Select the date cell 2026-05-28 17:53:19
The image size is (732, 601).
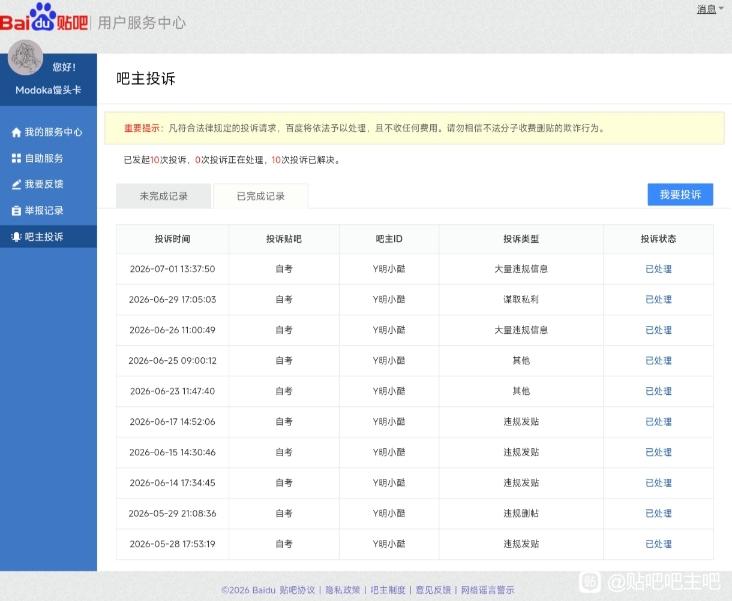172,544
